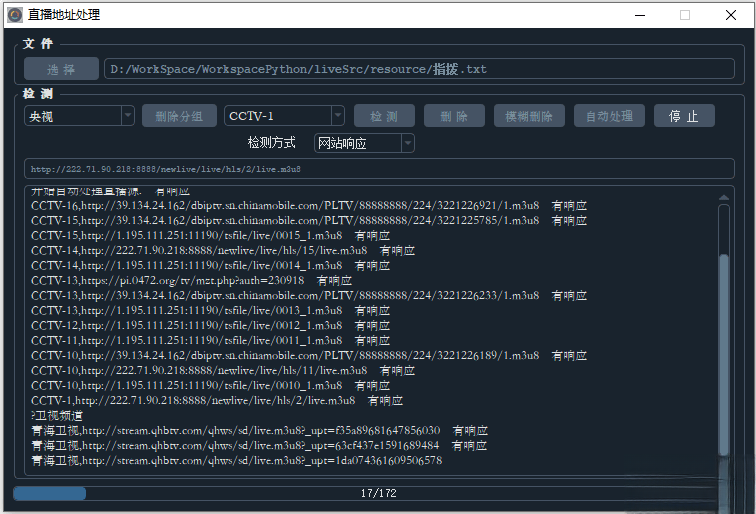This screenshot has height=514, width=756.
Task: Click the CCTV-12 0012_1.m3u8 line
Action: [210, 325]
